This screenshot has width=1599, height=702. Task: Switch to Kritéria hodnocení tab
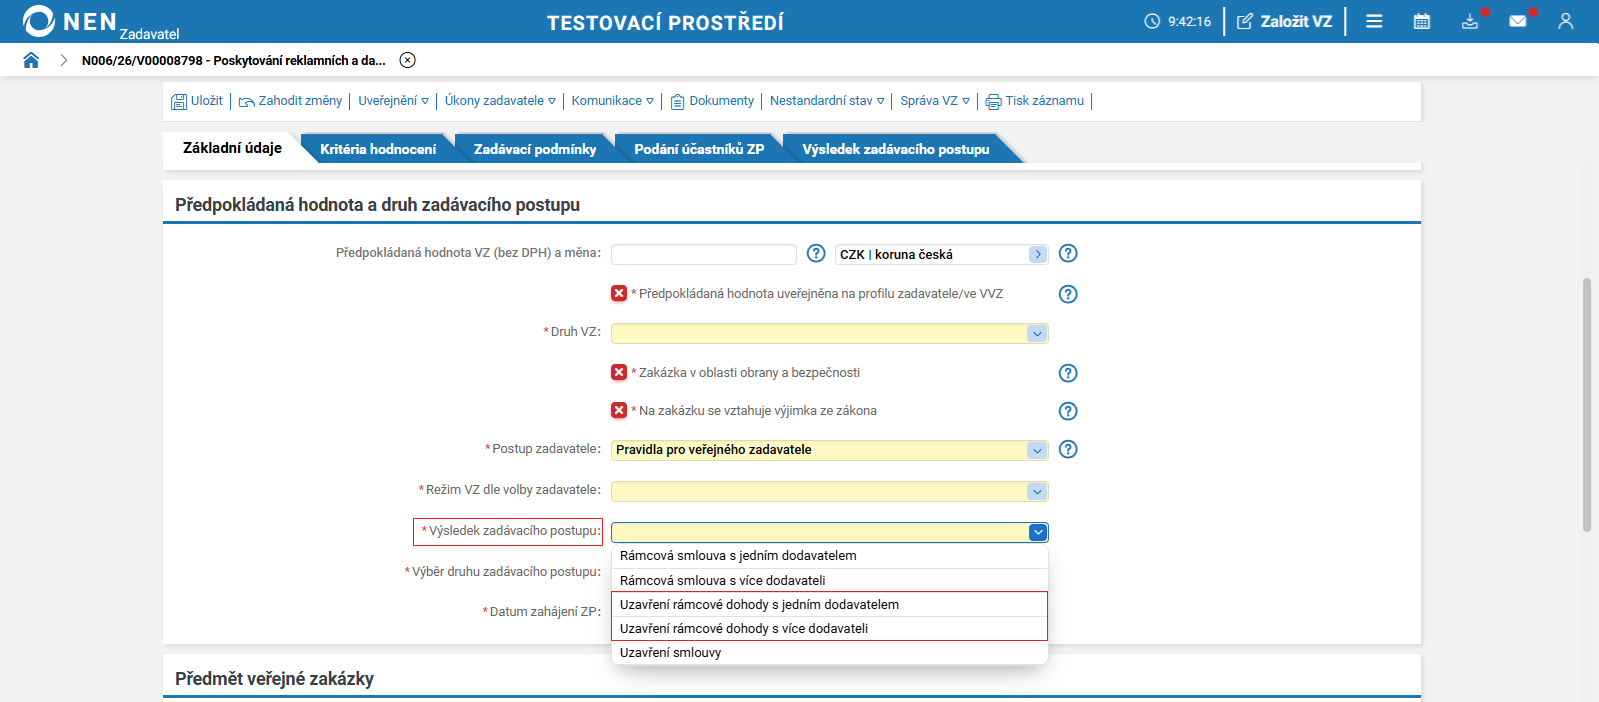coord(378,149)
